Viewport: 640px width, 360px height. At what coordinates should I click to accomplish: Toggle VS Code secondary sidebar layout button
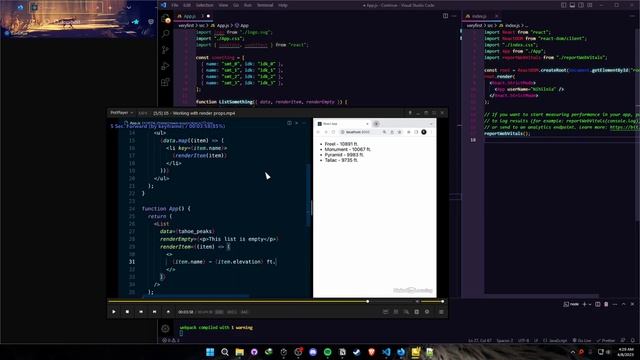click(581, 5)
